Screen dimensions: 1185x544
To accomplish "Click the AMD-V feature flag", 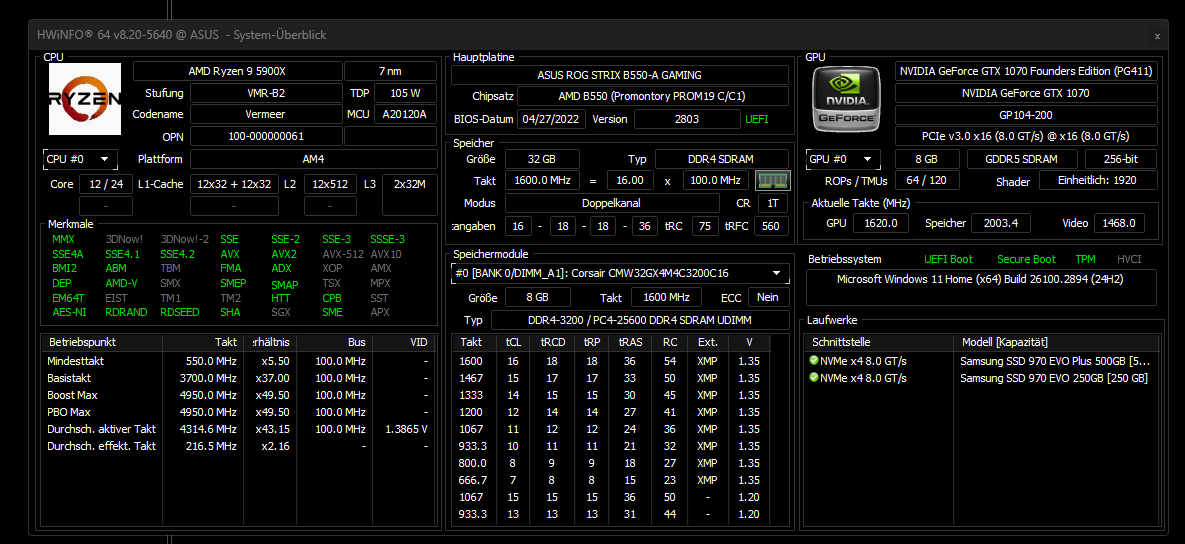I will coord(122,283).
